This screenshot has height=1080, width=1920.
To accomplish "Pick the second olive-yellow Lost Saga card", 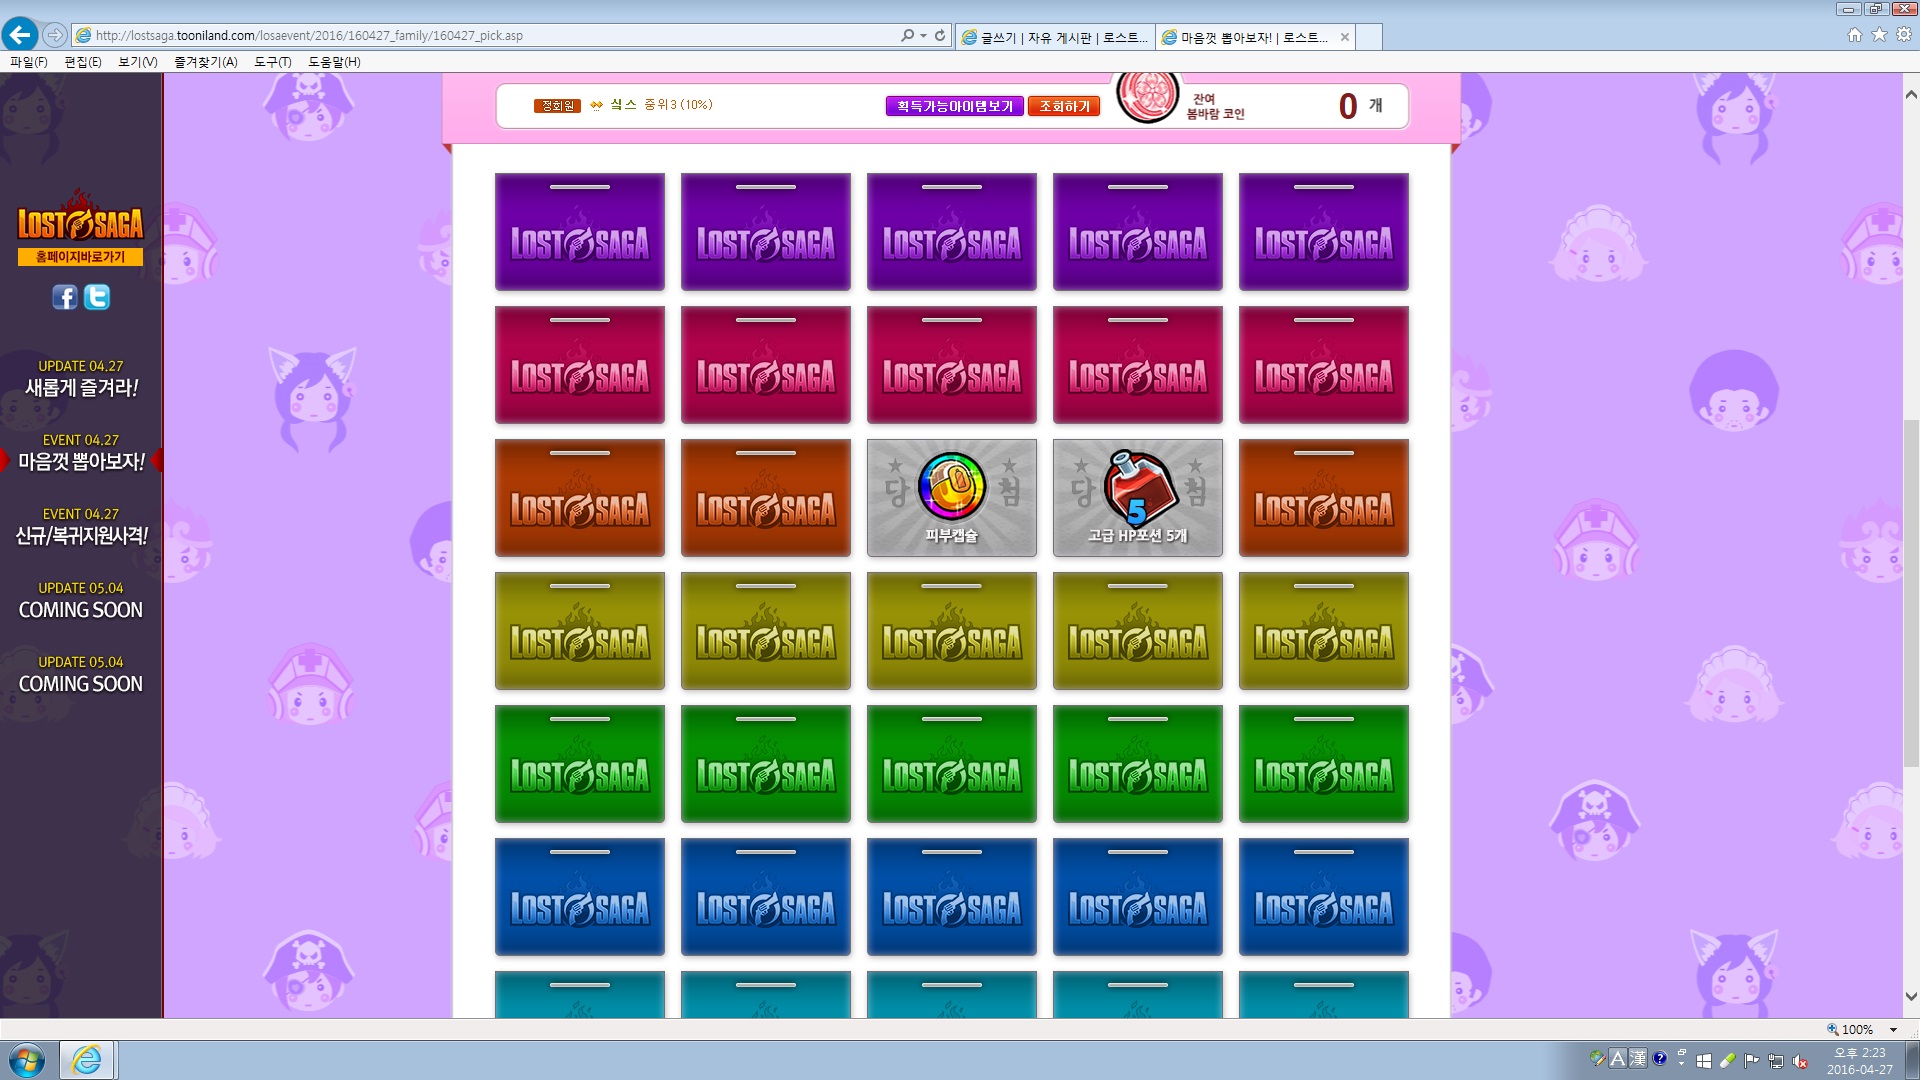I will (766, 631).
